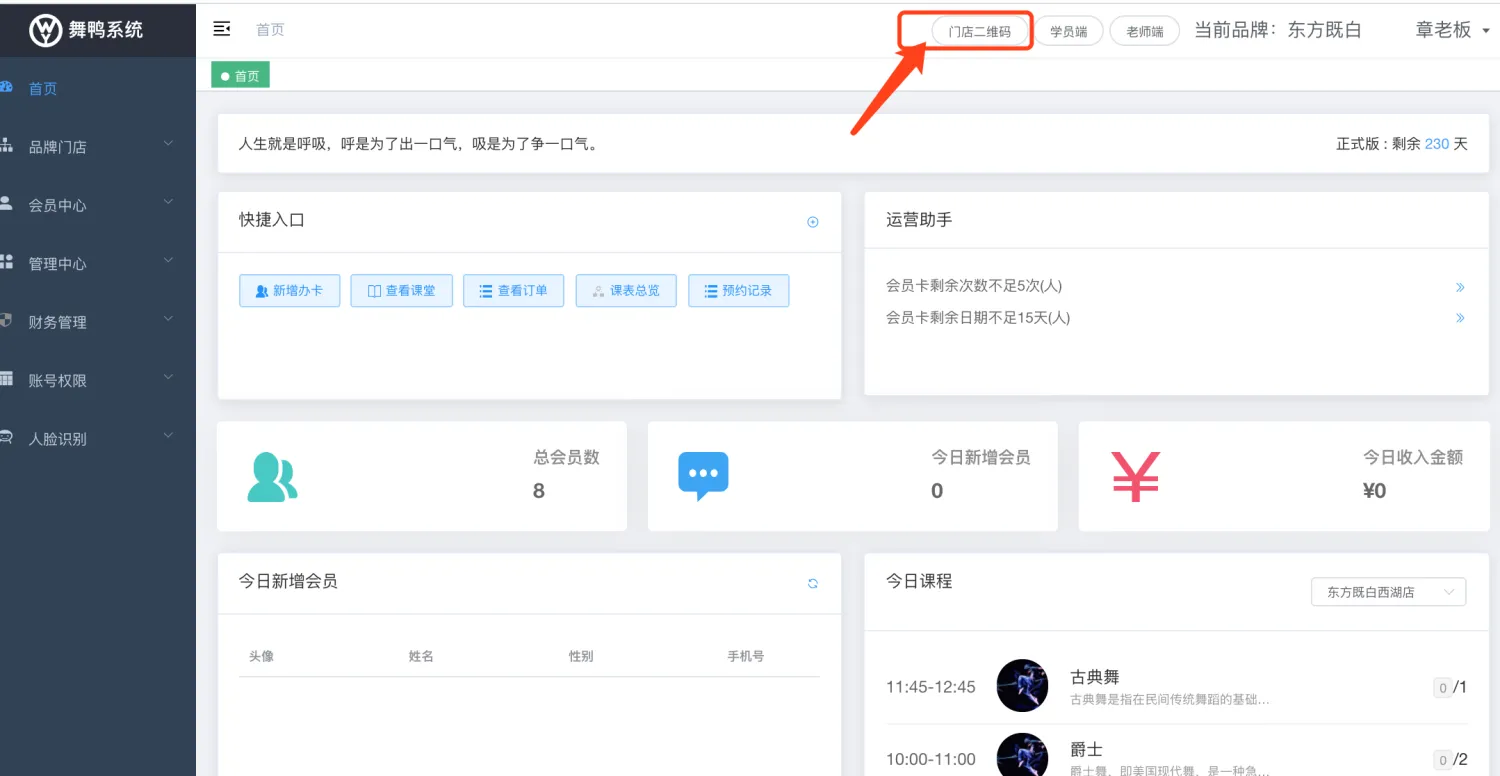This screenshot has height=776, width=1500.
Task: Open the 东方既白西湖店 store dropdown
Action: (1388, 592)
